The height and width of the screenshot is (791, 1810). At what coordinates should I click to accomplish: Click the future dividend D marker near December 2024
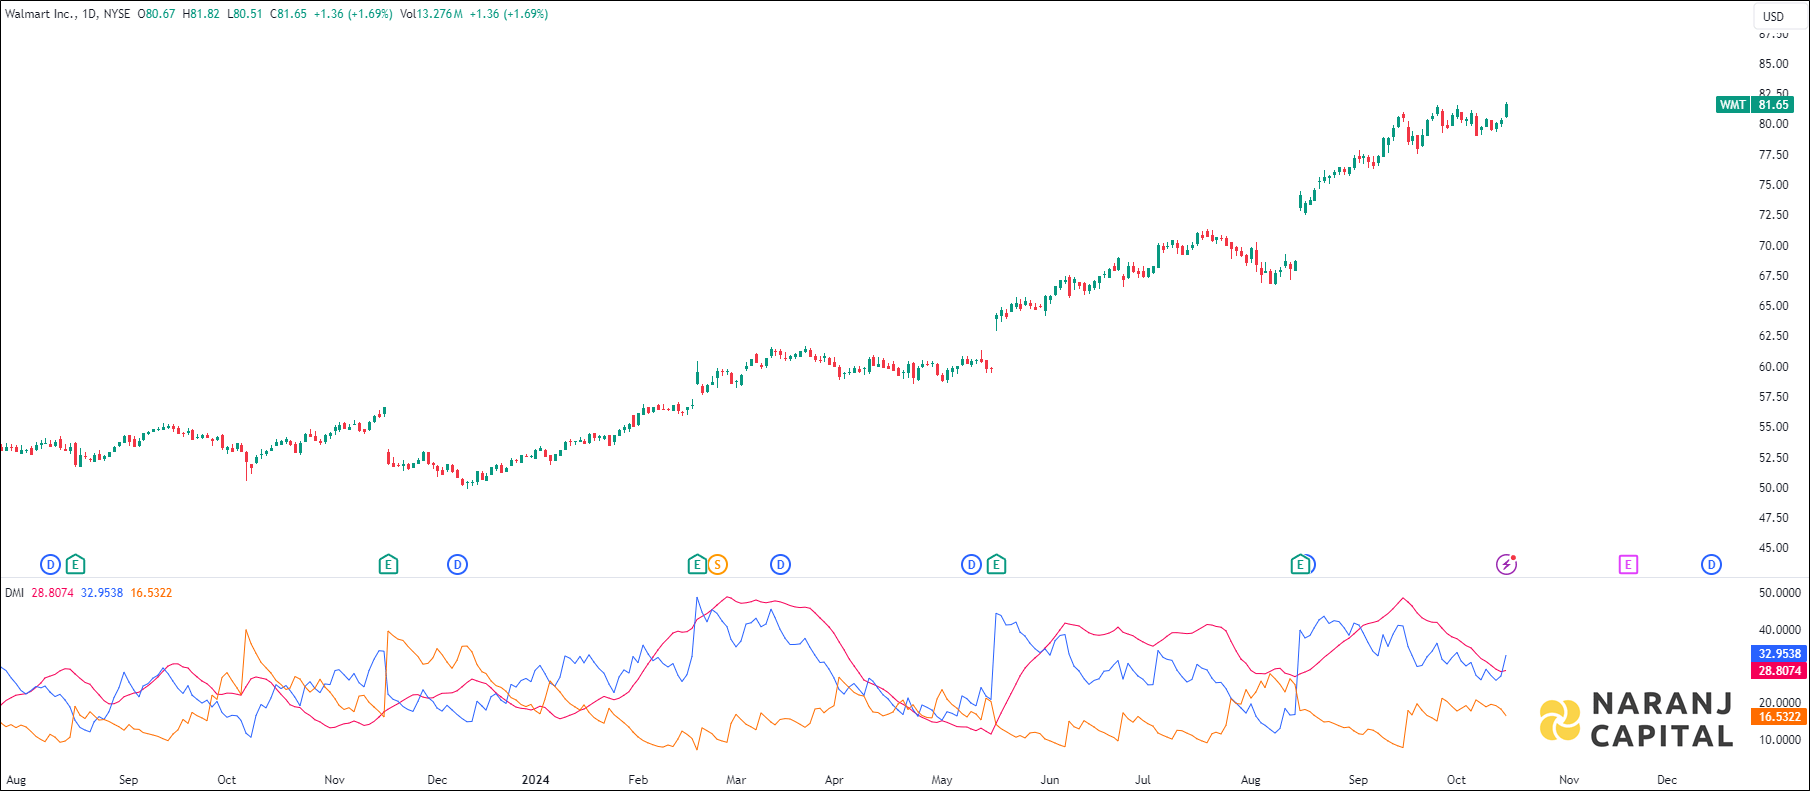(x=1711, y=565)
